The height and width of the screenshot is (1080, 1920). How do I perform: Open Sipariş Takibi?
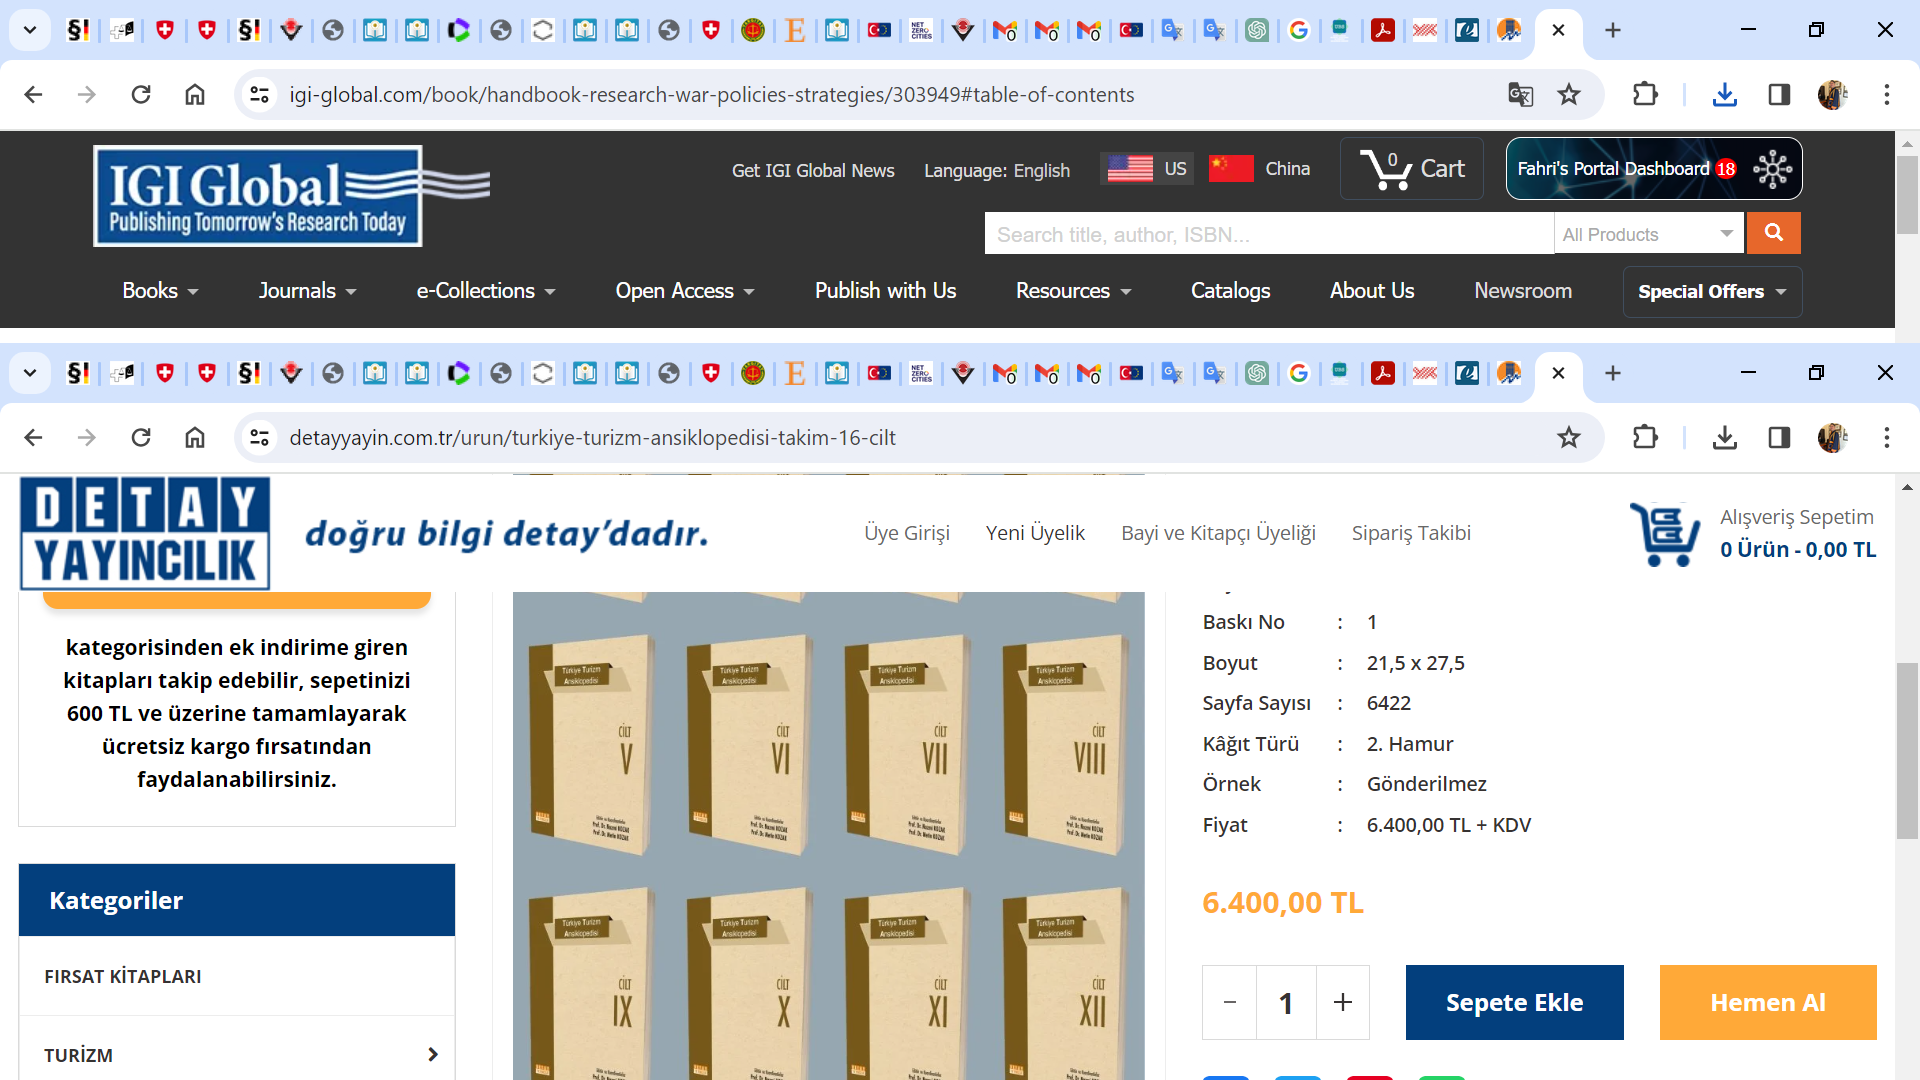[x=1411, y=533]
